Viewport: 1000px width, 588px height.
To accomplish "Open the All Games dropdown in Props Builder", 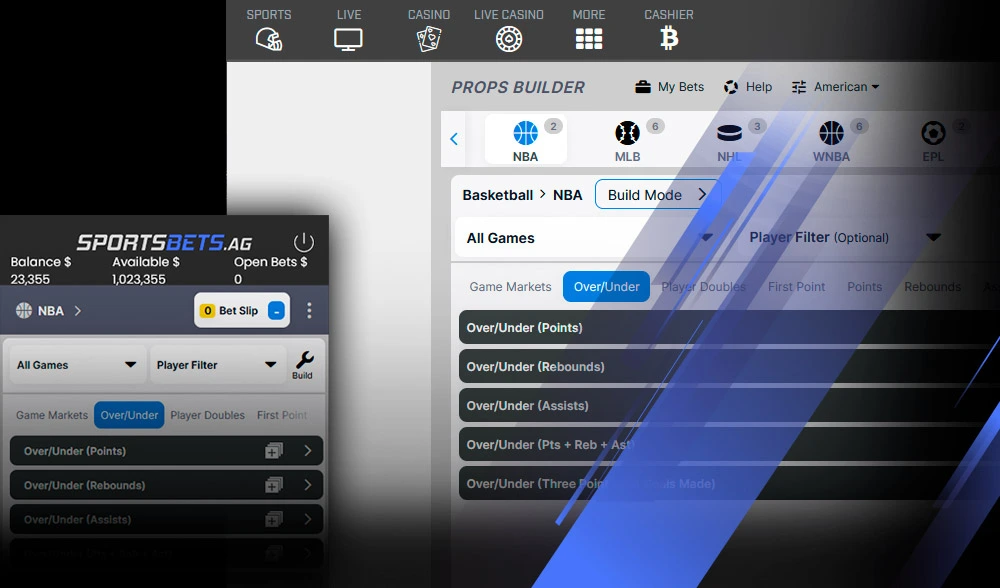I will point(590,238).
